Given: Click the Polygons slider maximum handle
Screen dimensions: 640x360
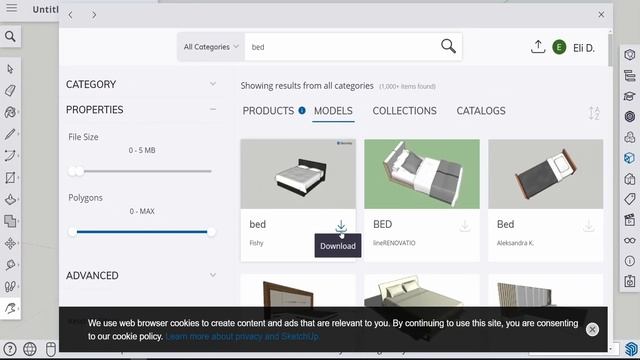Looking at the screenshot, I should point(211,232).
